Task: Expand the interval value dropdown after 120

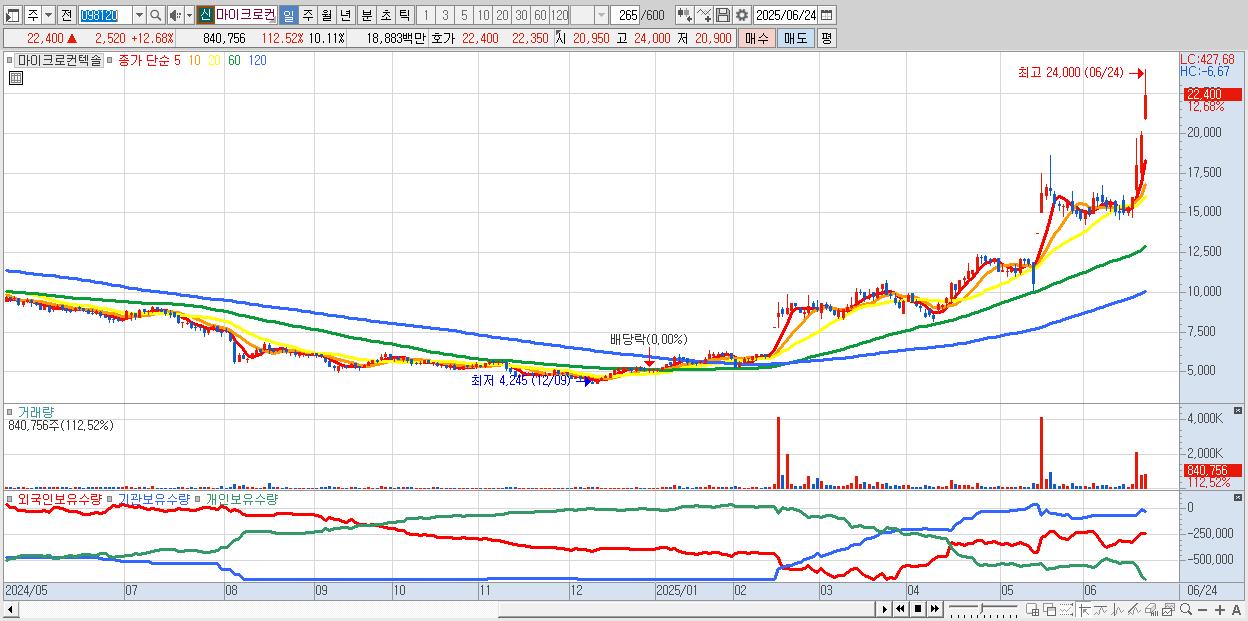Action: point(601,15)
